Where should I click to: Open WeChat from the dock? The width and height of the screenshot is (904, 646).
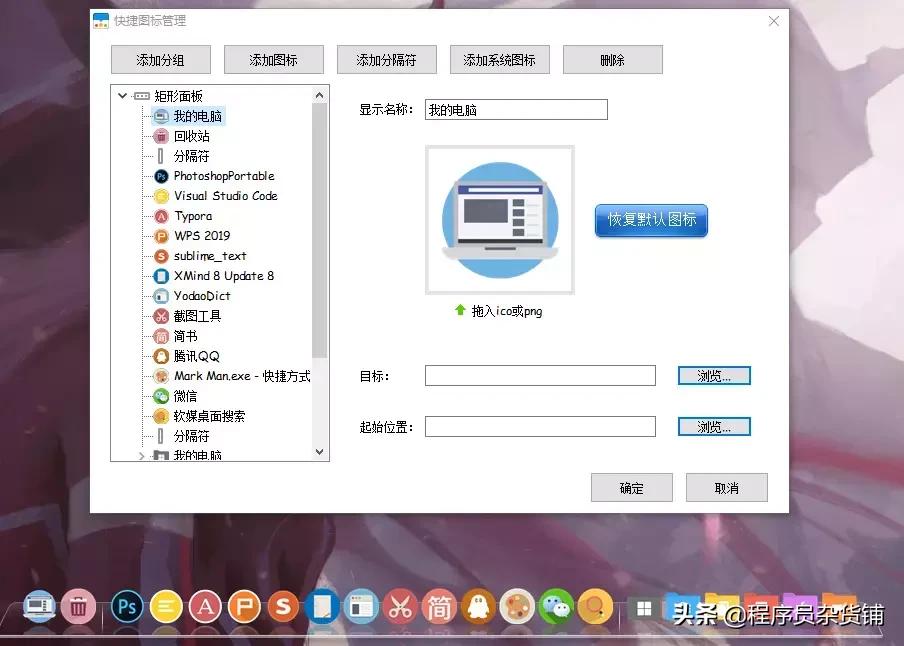coord(557,606)
